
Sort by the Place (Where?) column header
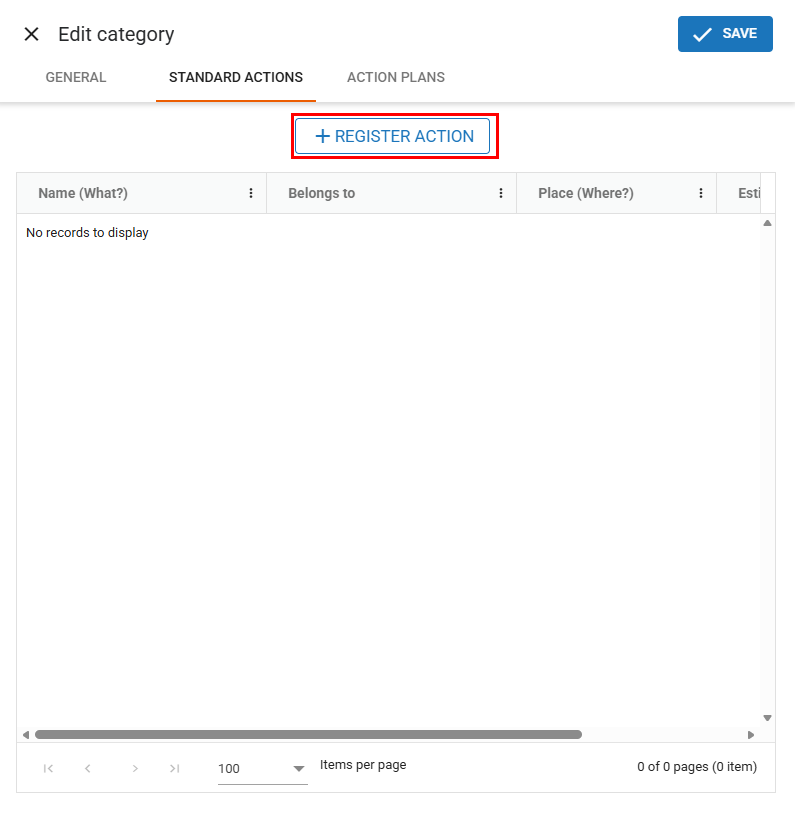(586, 194)
